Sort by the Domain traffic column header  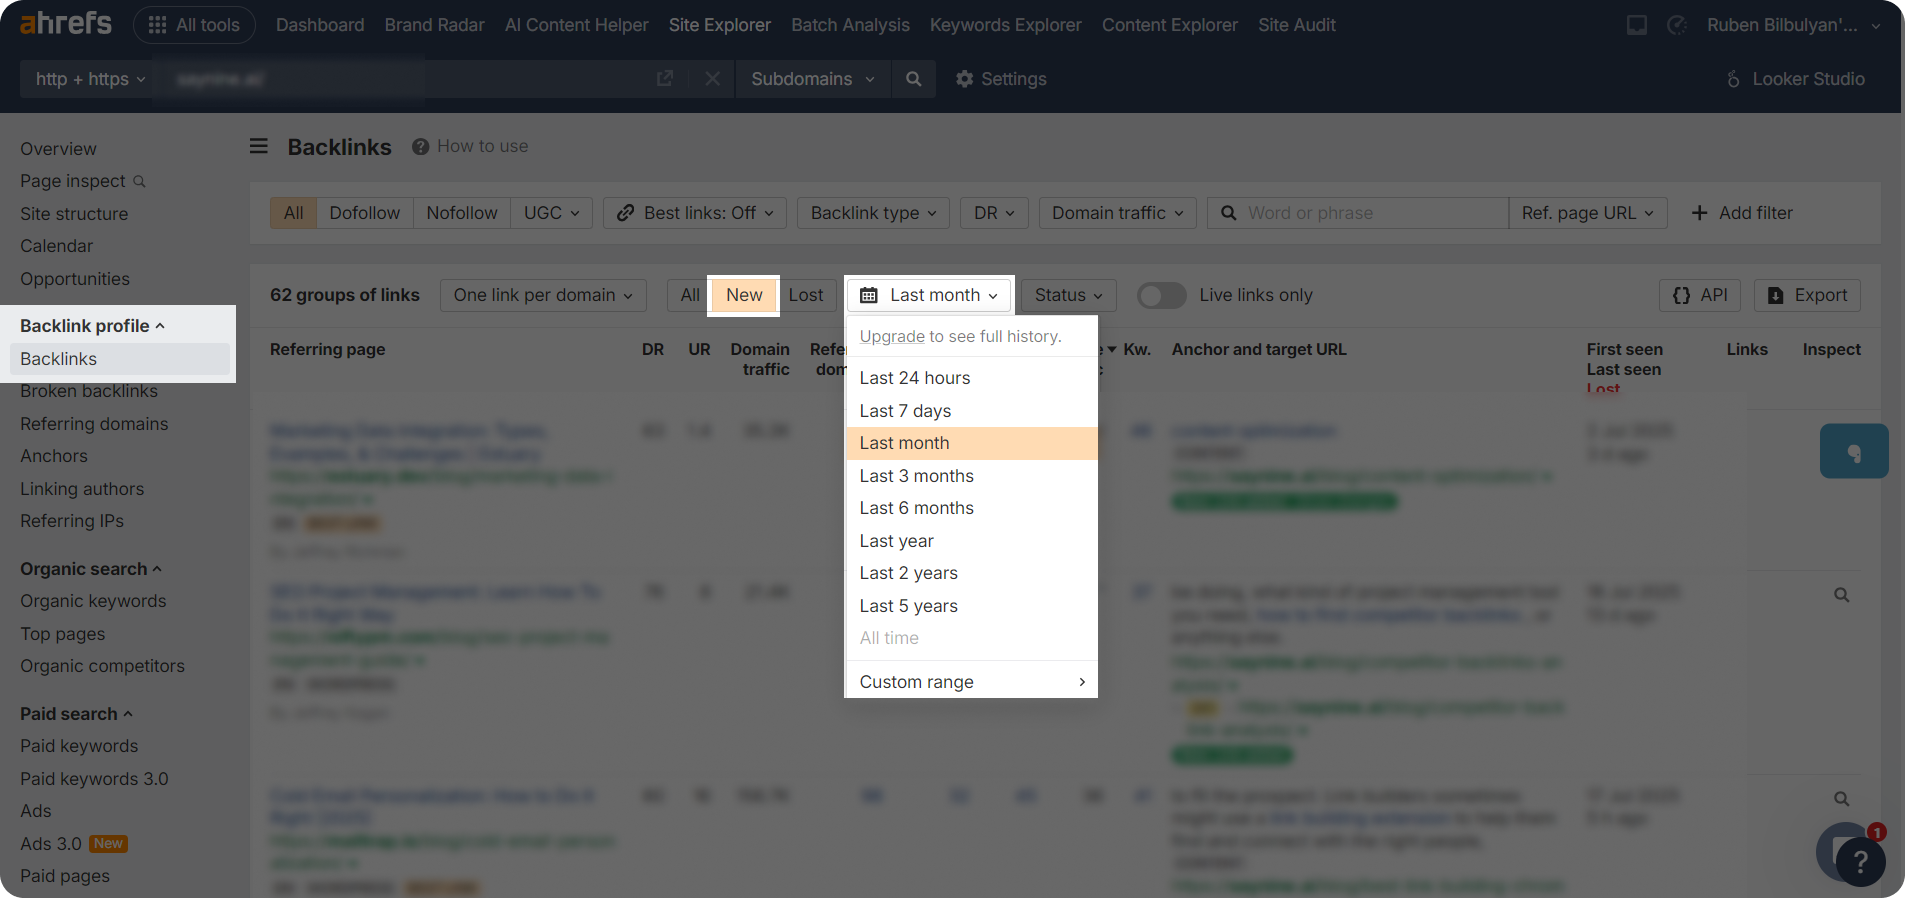pyautogui.click(x=760, y=359)
